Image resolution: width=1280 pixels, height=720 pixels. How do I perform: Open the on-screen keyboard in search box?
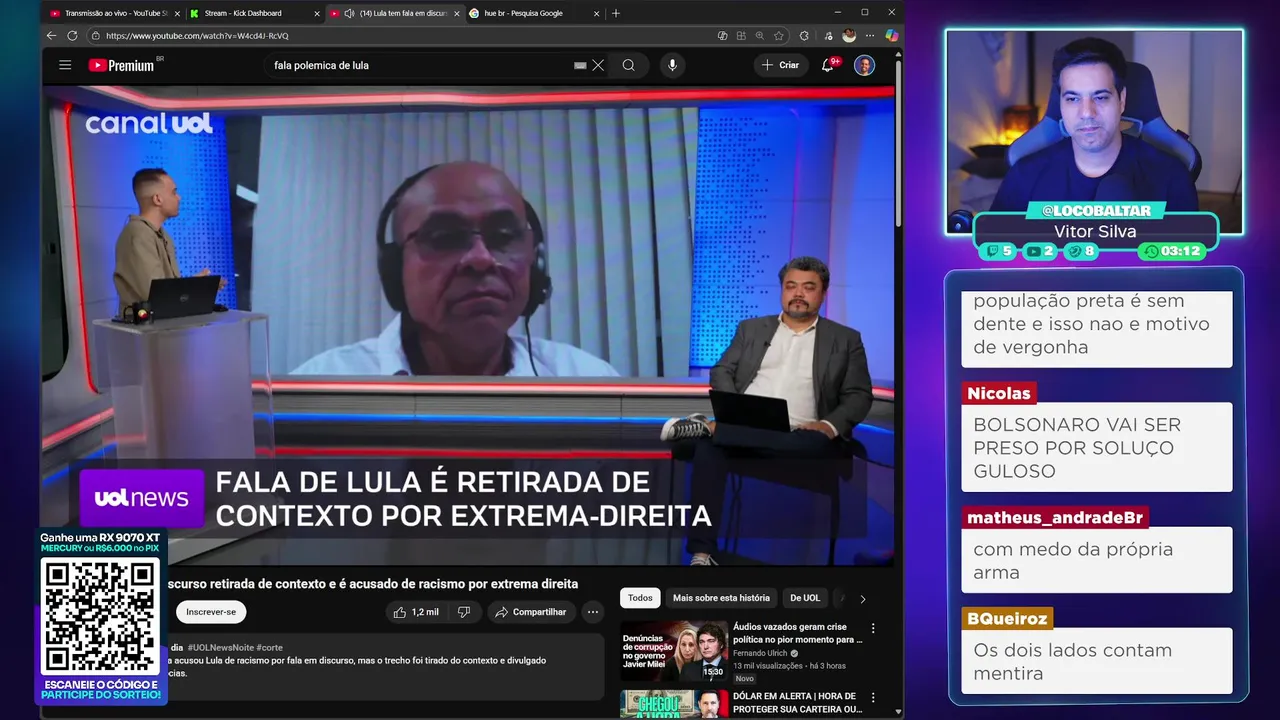(580, 65)
